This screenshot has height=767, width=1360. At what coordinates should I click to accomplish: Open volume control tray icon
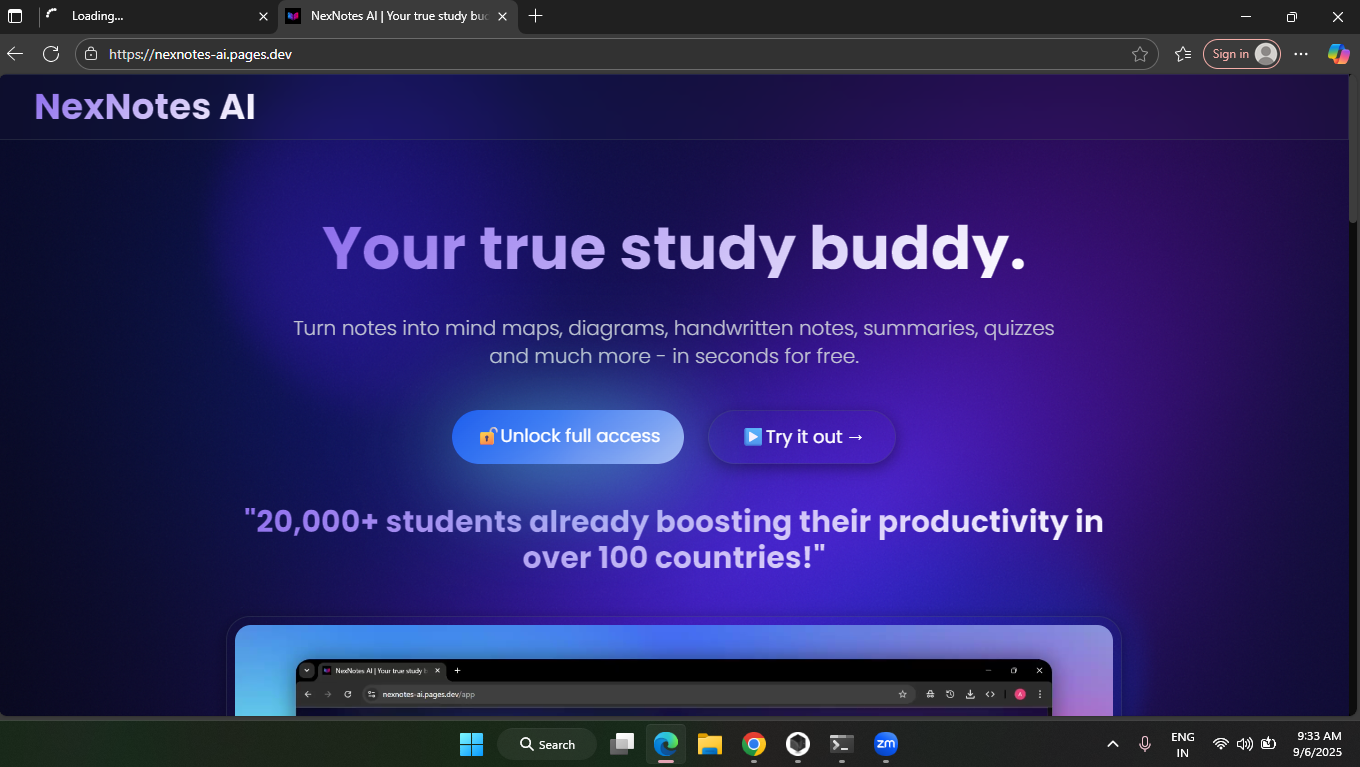(x=1244, y=744)
